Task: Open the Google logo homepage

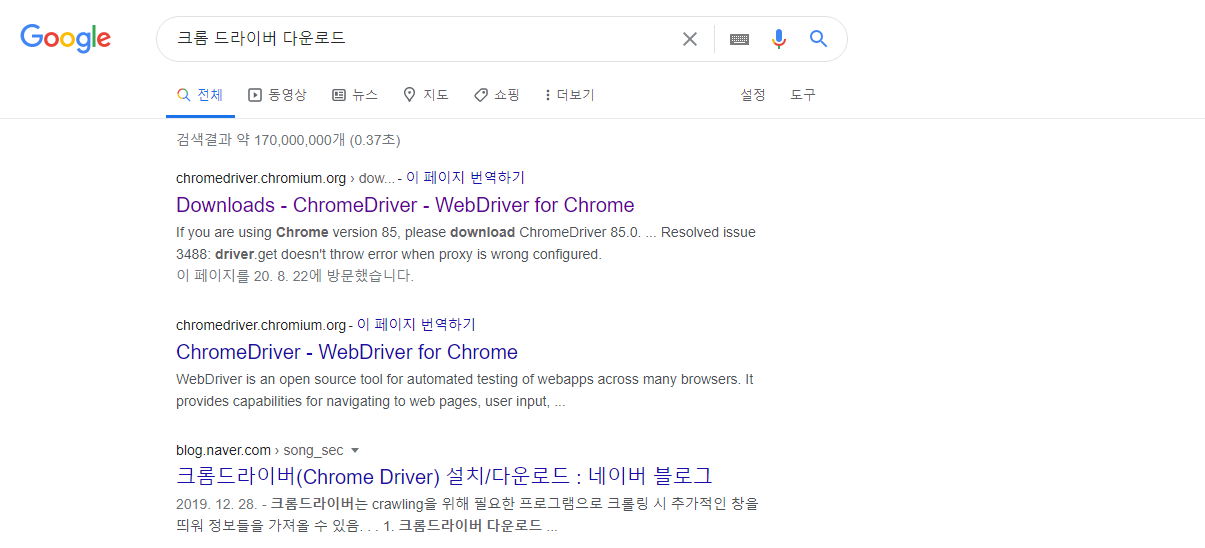Action: pos(66,39)
